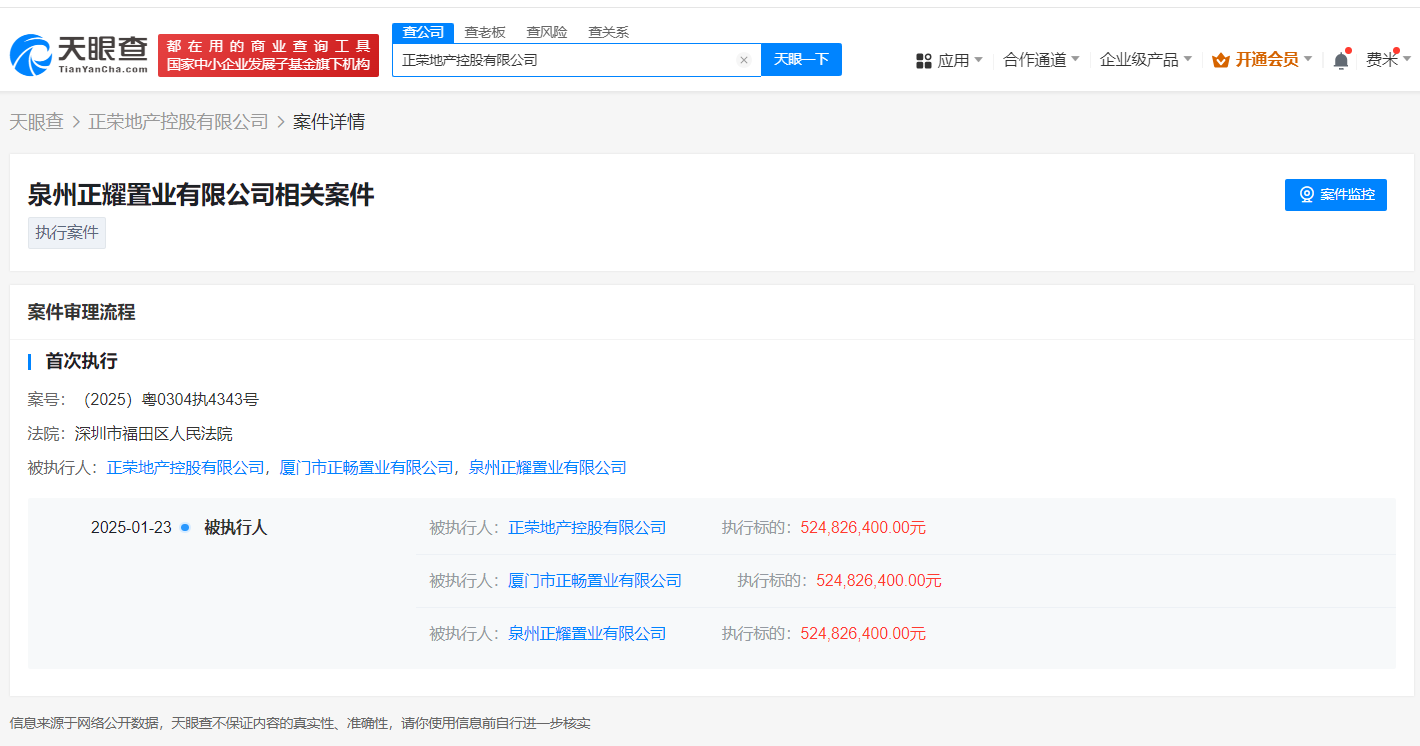
Task: Expand the 合作通道 dropdown
Action: [1040, 60]
